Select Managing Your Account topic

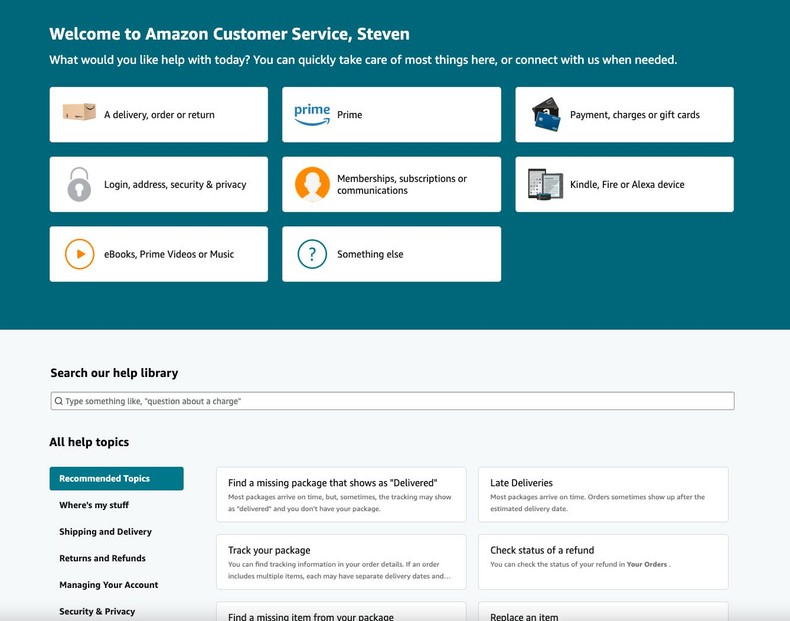click(108, 585)
